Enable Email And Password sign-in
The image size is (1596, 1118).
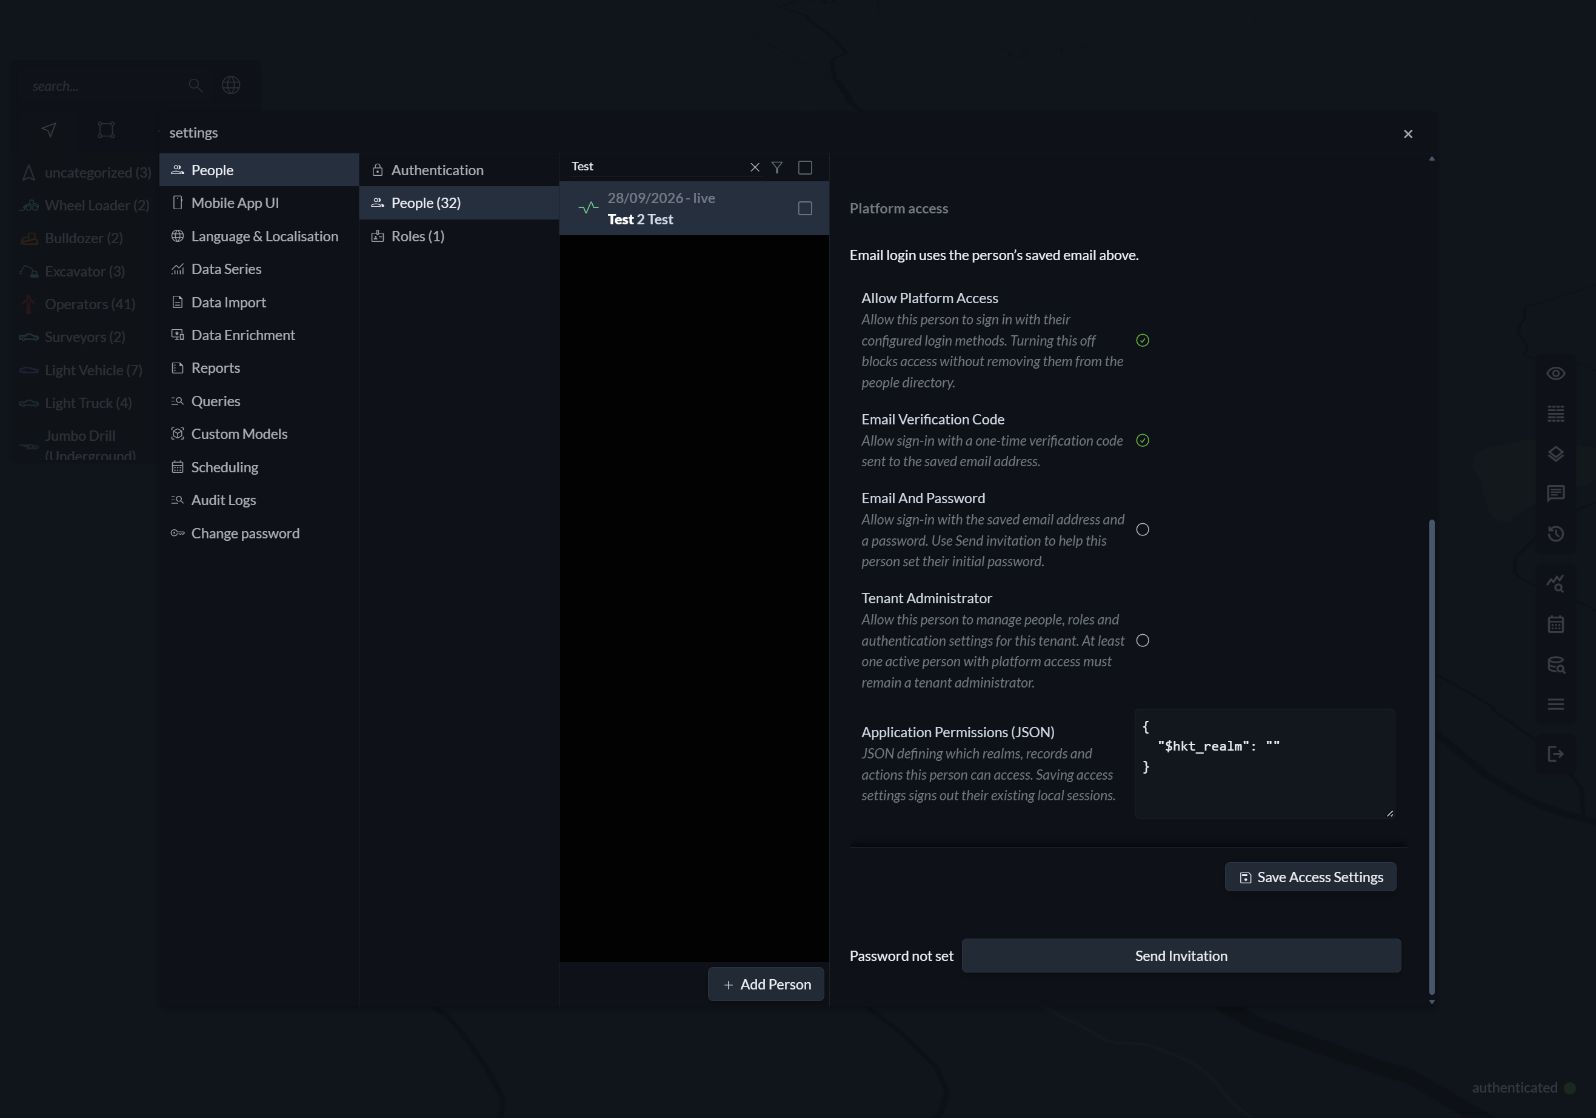pyautogui.click(x=1142, y=529)
